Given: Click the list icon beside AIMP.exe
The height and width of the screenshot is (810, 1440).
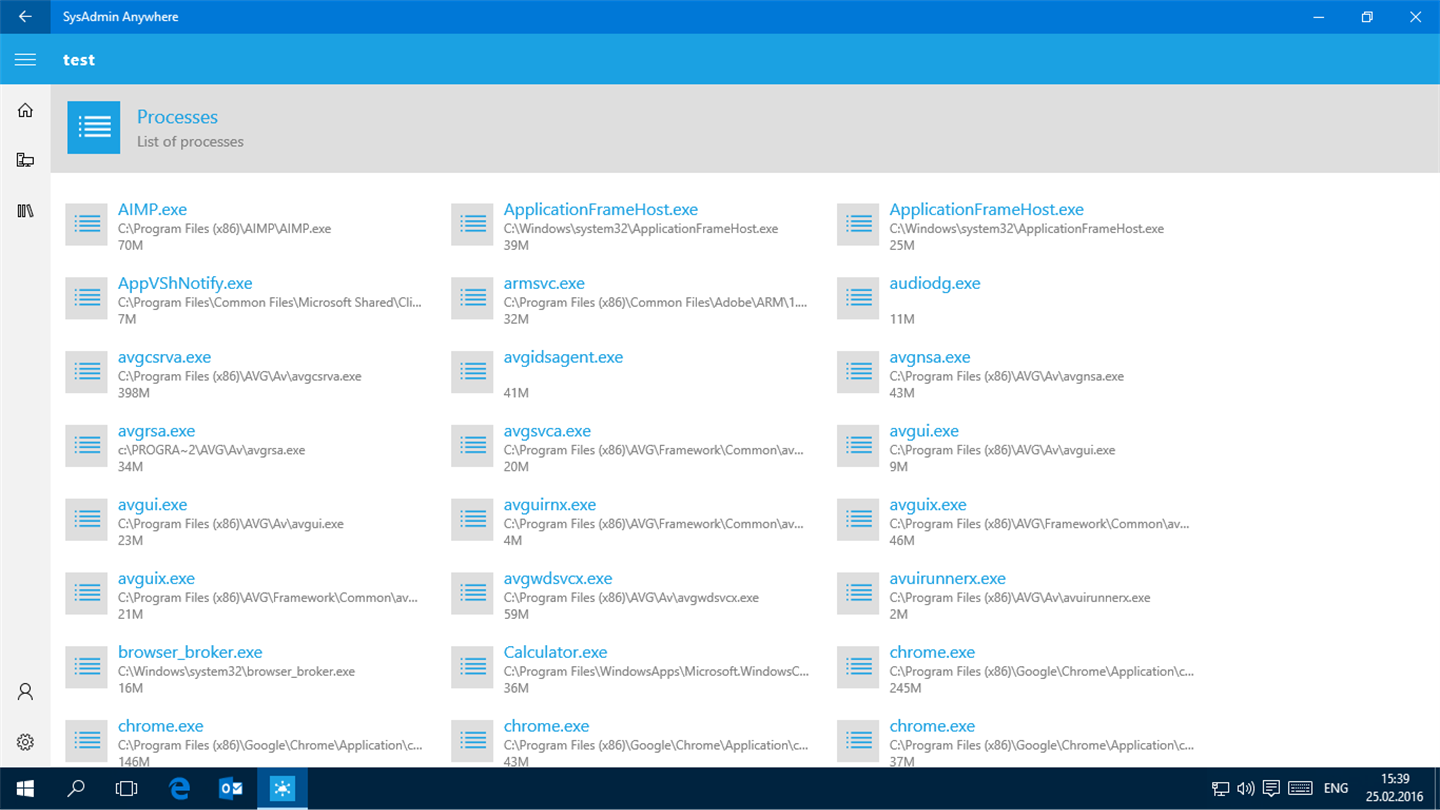Looking at the screenshot, I should pyautogui.click(x=87, y=224).
